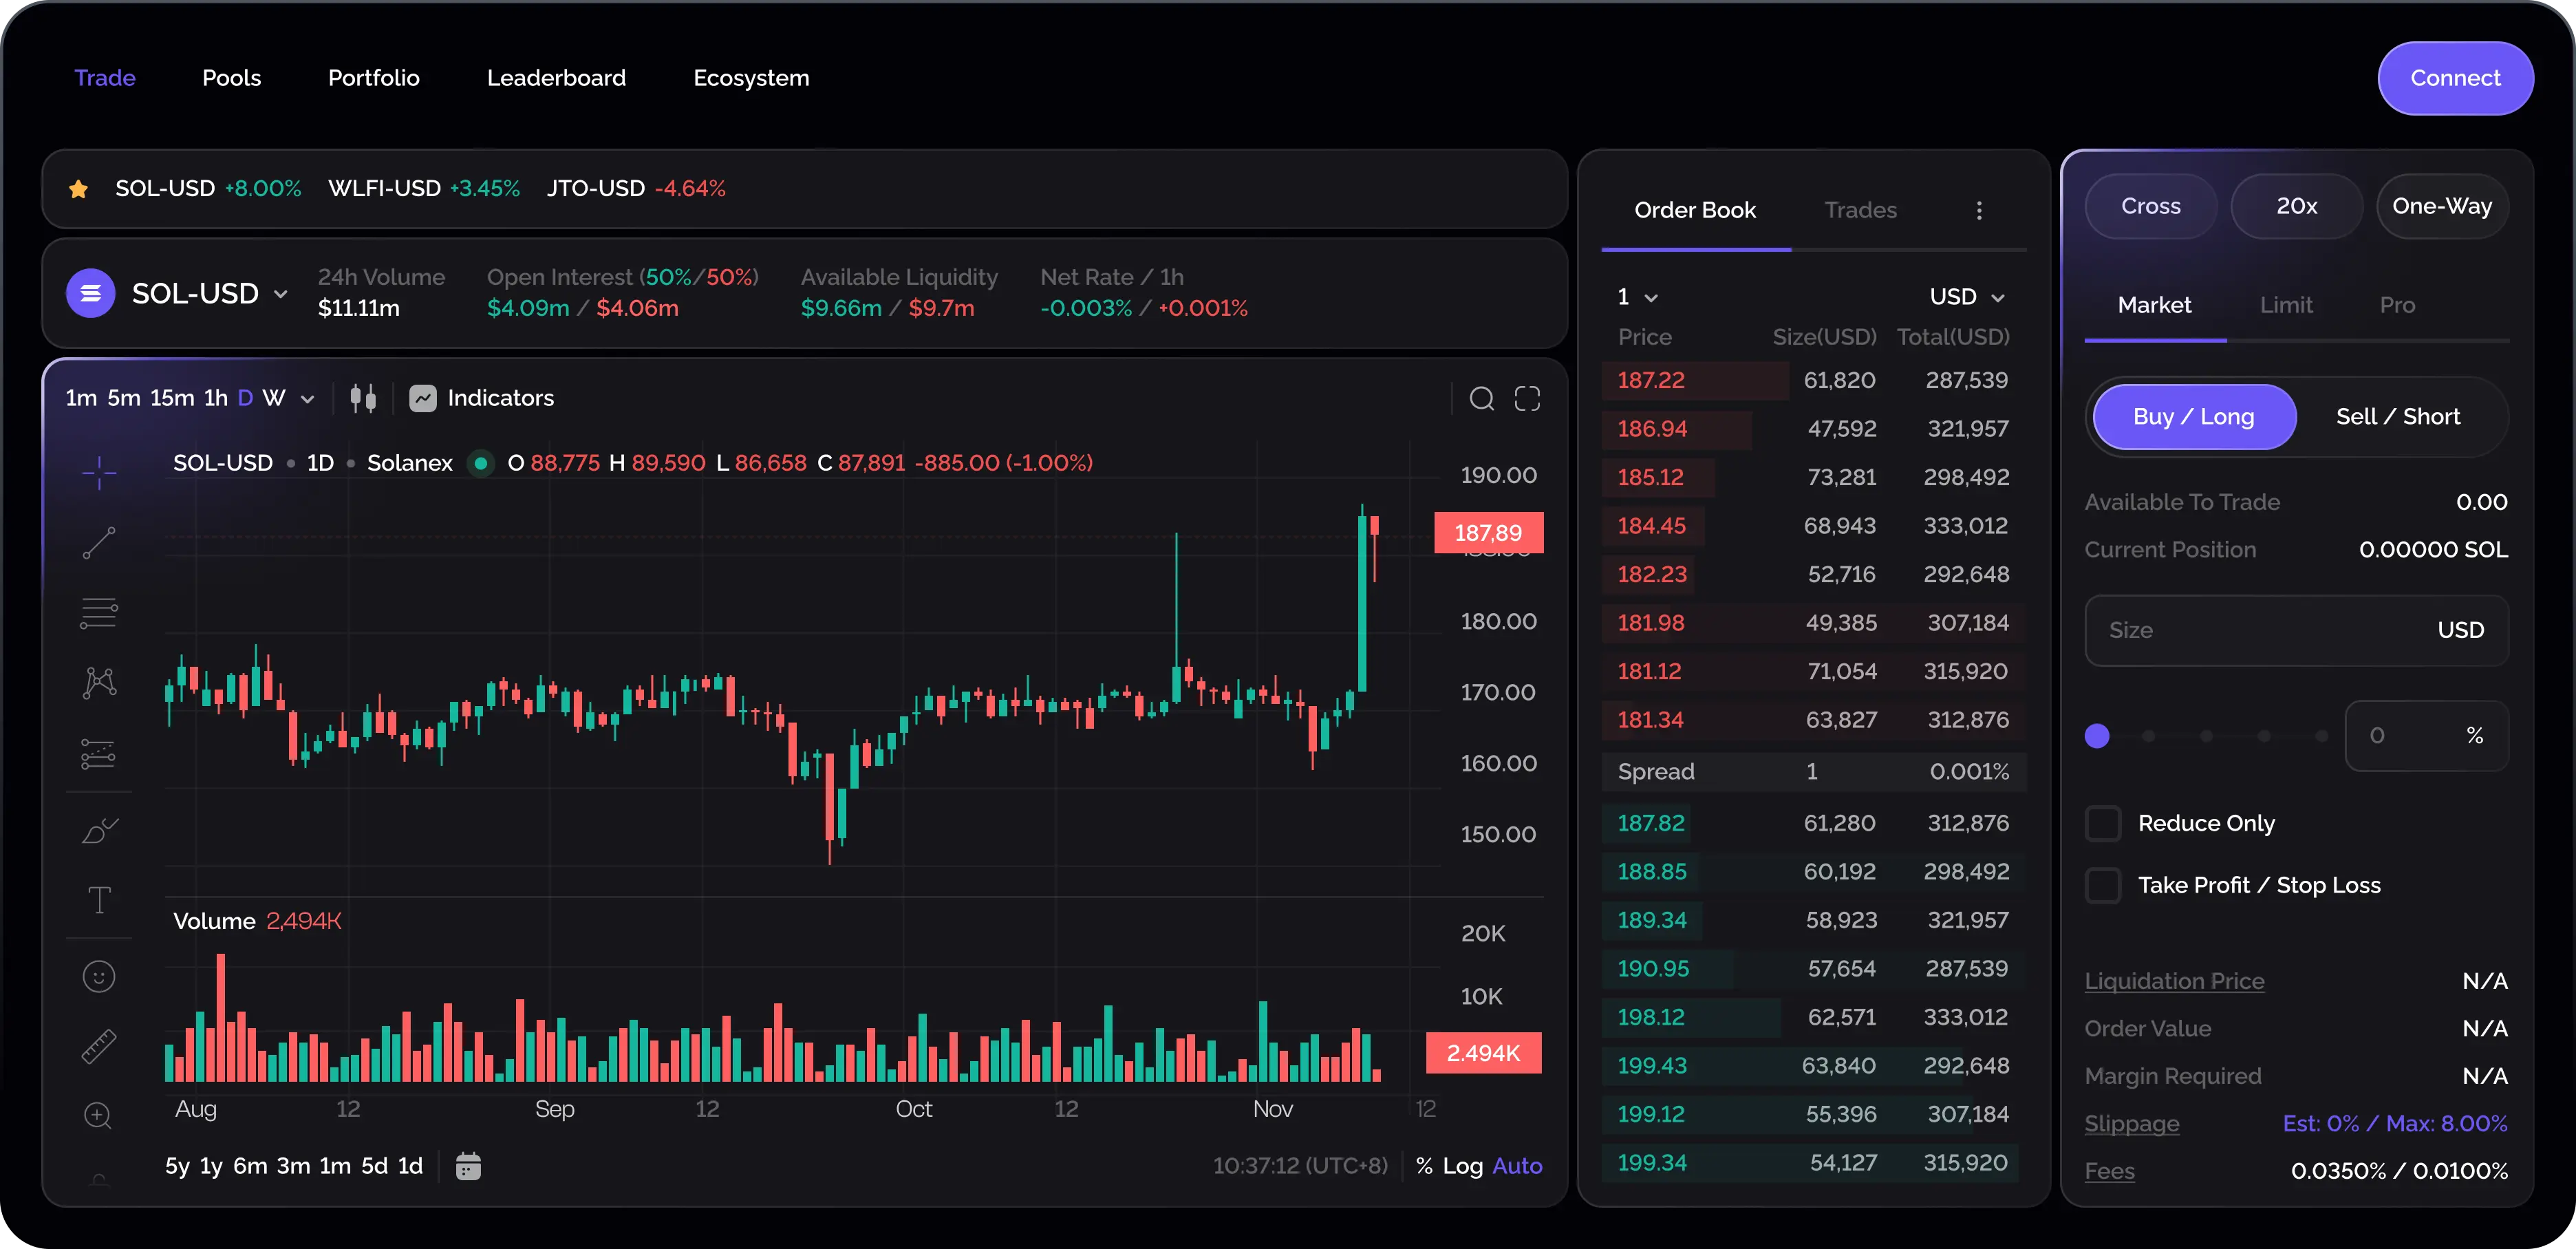Select the crosshair cursor tool

[99, 472]
